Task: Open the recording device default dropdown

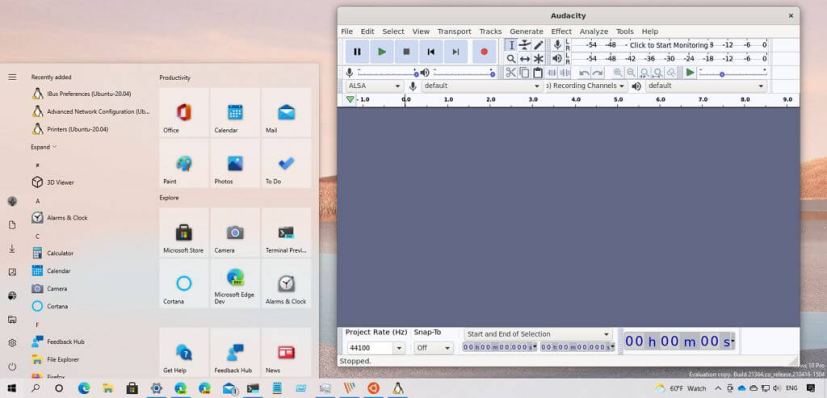Action: (482, 86)
